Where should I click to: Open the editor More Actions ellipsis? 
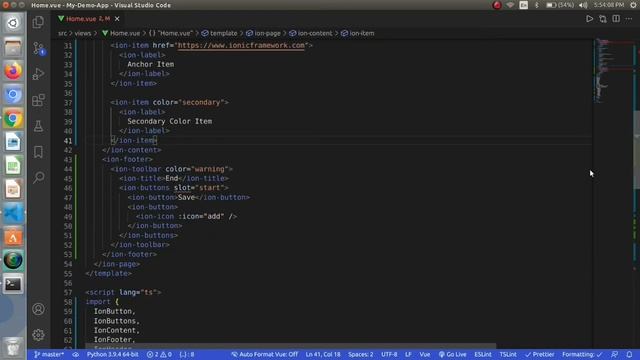click(629, 19)
